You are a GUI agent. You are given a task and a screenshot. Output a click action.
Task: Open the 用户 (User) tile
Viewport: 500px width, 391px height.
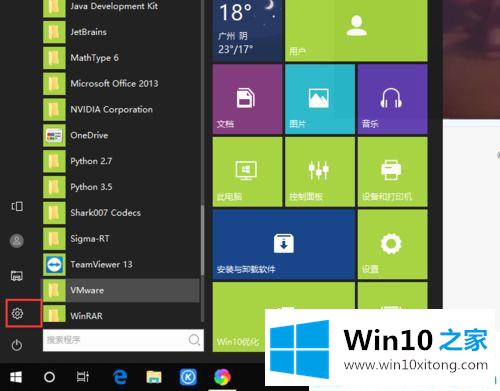tap(356, 31)
